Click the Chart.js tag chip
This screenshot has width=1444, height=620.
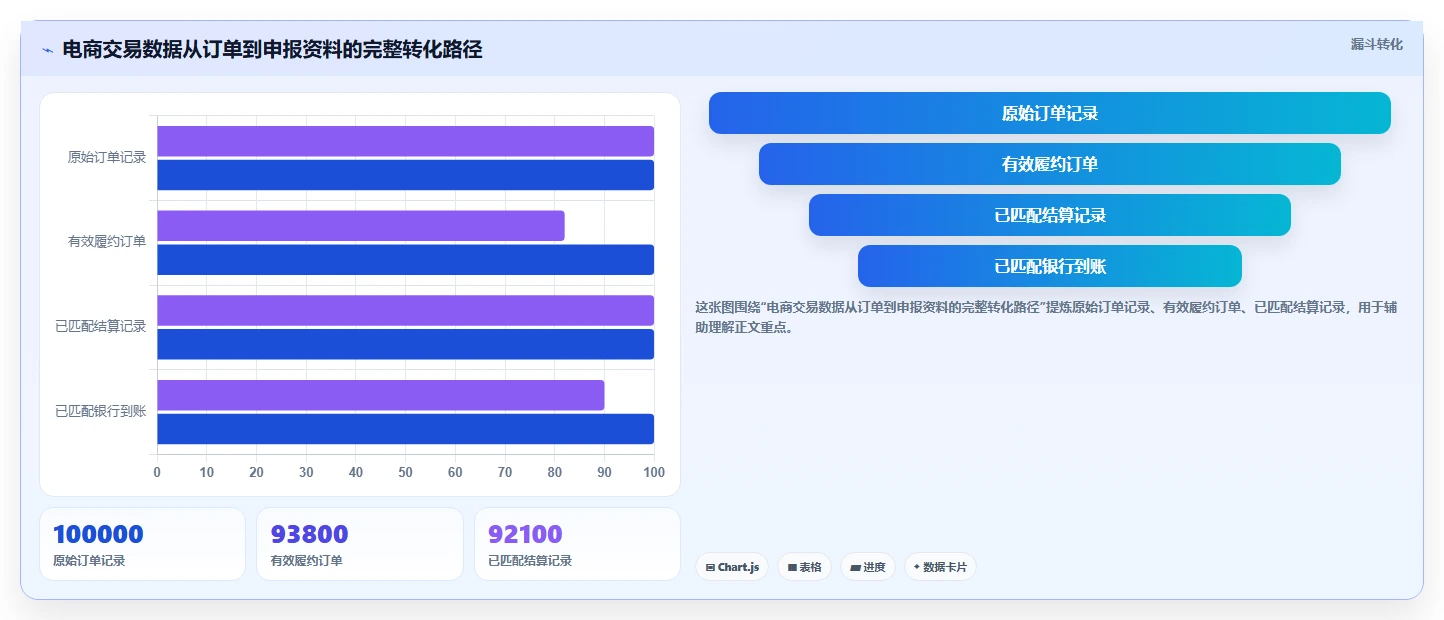pyautogui.click(x=732, y=567)
